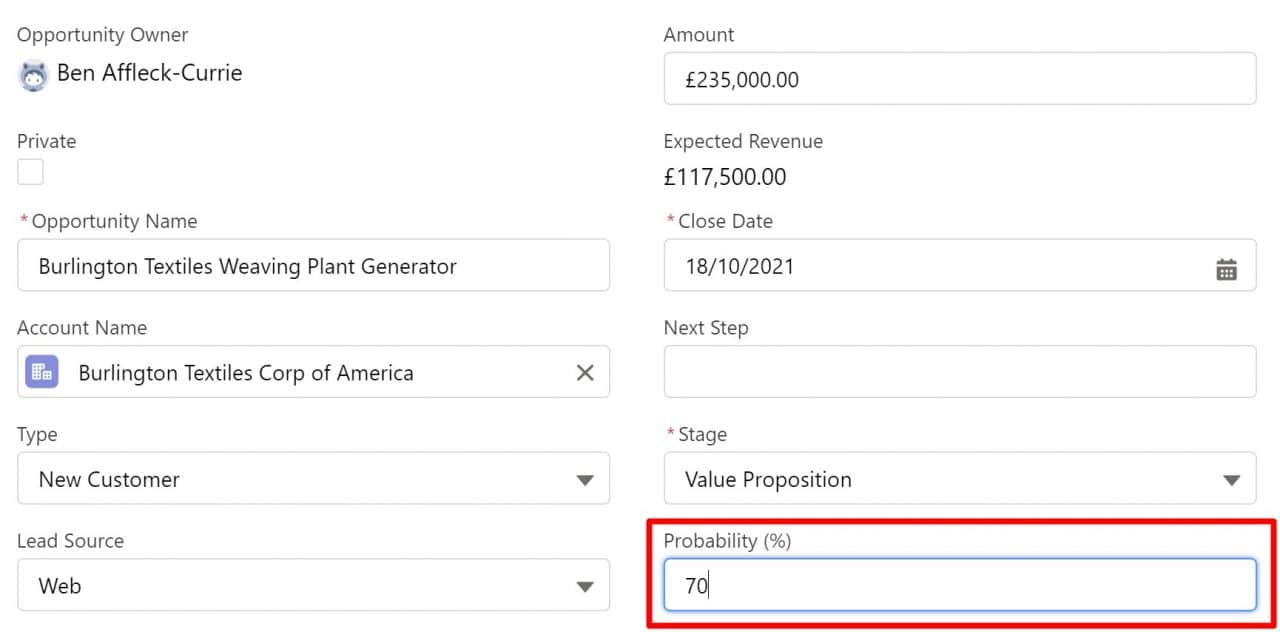Click into the Probability (%) field

click(959, 585)
